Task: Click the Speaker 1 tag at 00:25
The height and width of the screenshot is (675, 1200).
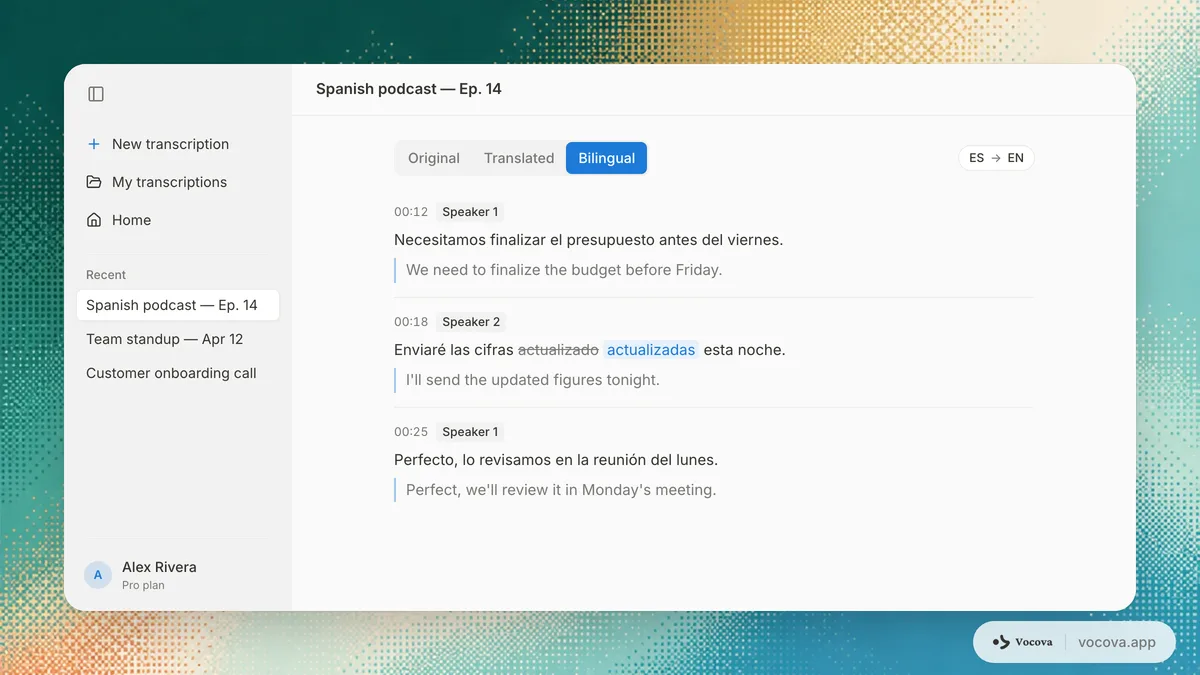Action: pos(470,432)
